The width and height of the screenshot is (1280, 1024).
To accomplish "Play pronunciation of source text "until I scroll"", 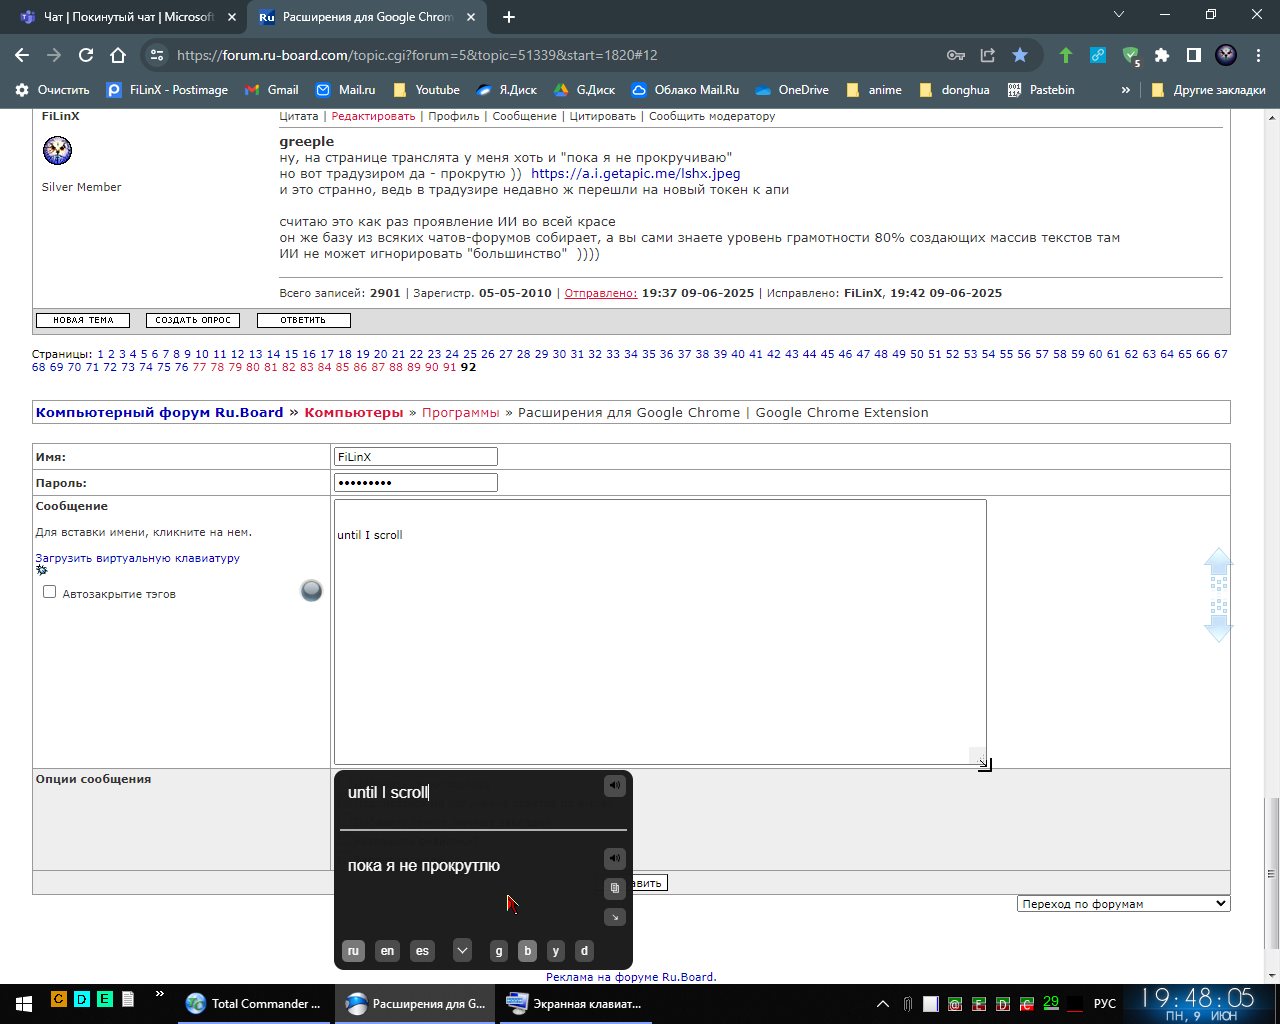I will 614,786.
